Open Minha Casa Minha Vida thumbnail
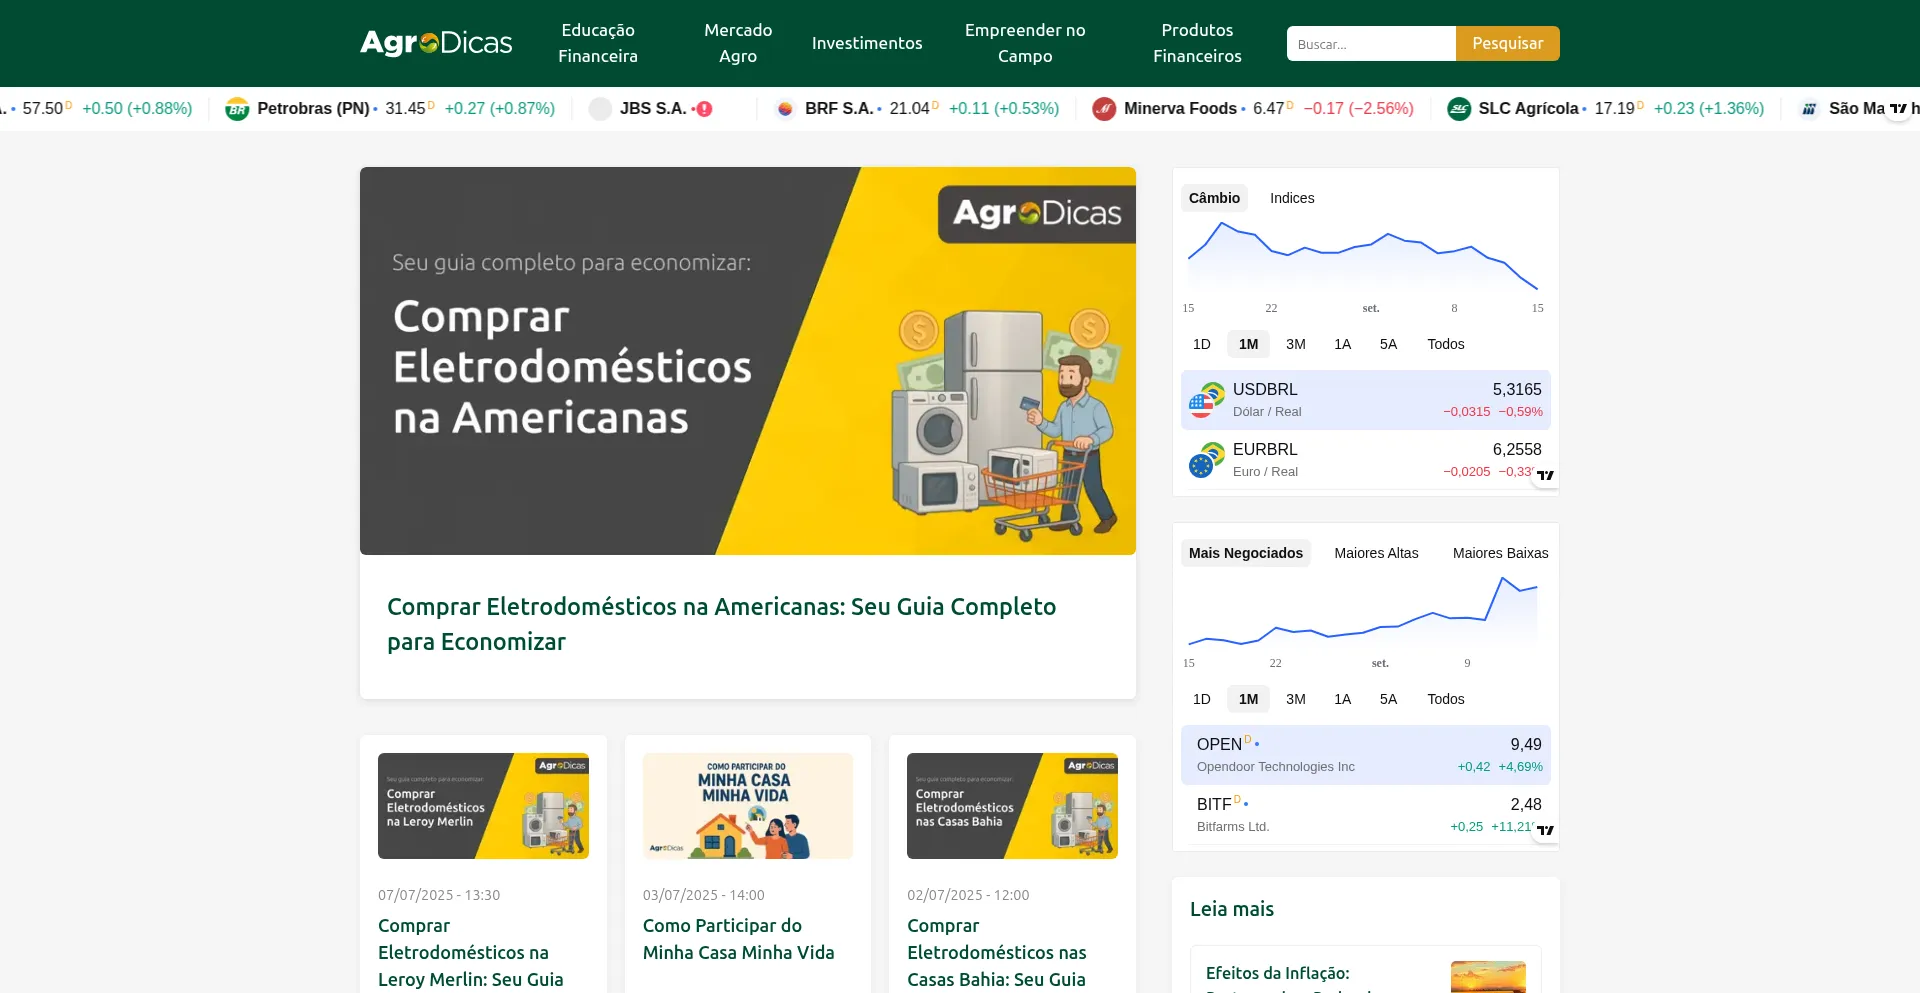Screen dimensions: 1920x993 748,806
